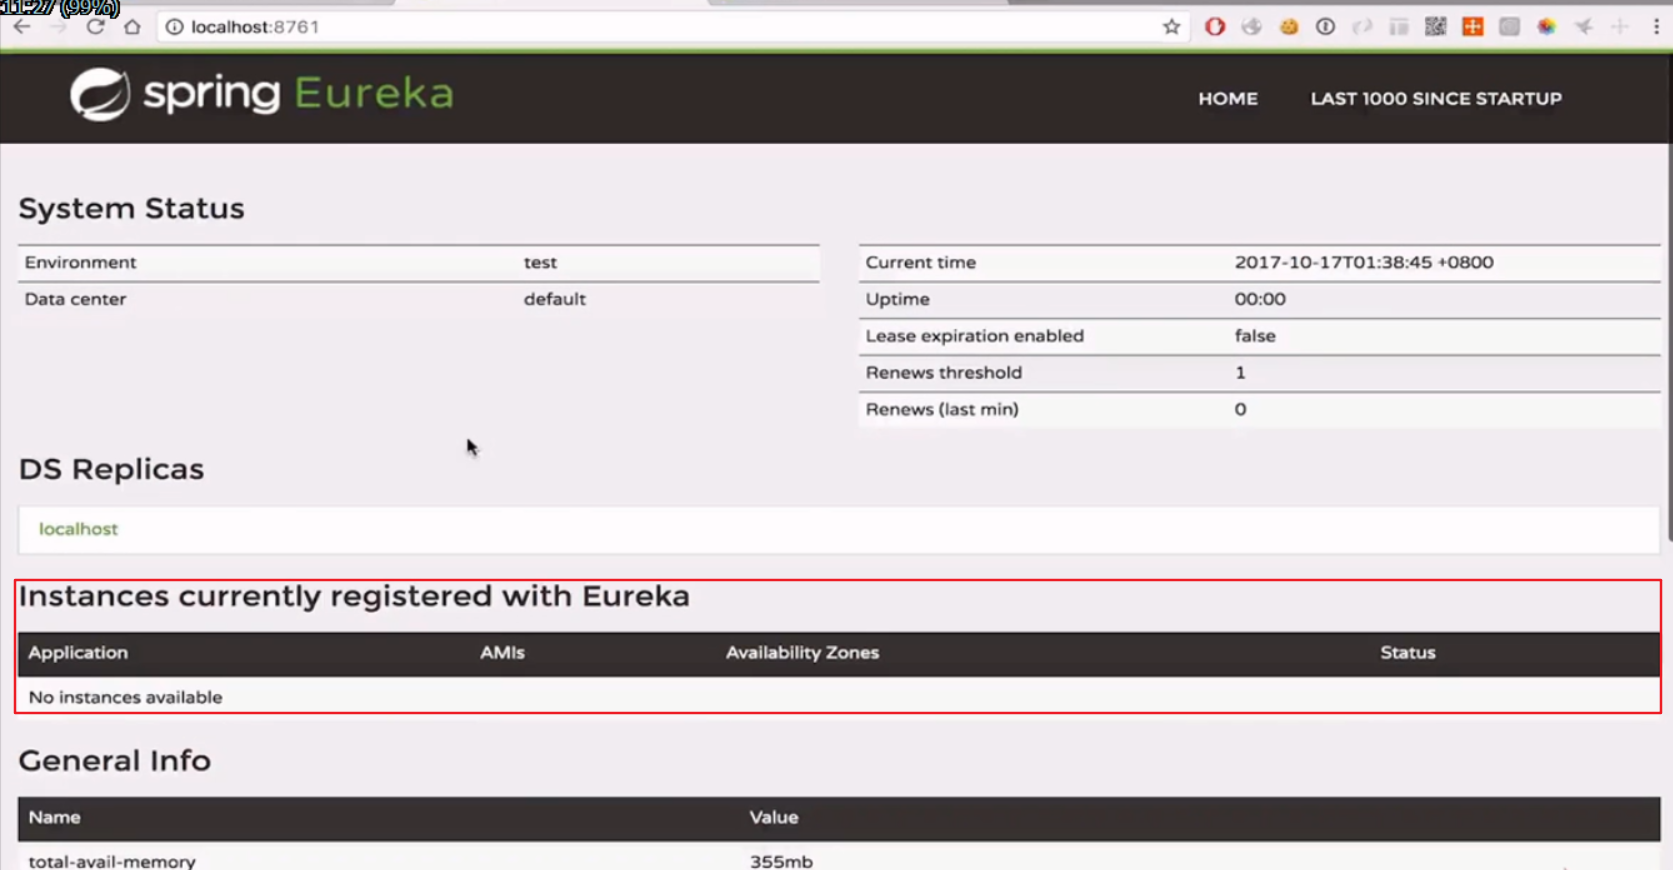
Task: Click the 'Renews (last min)' label
Action: point(941,409)
